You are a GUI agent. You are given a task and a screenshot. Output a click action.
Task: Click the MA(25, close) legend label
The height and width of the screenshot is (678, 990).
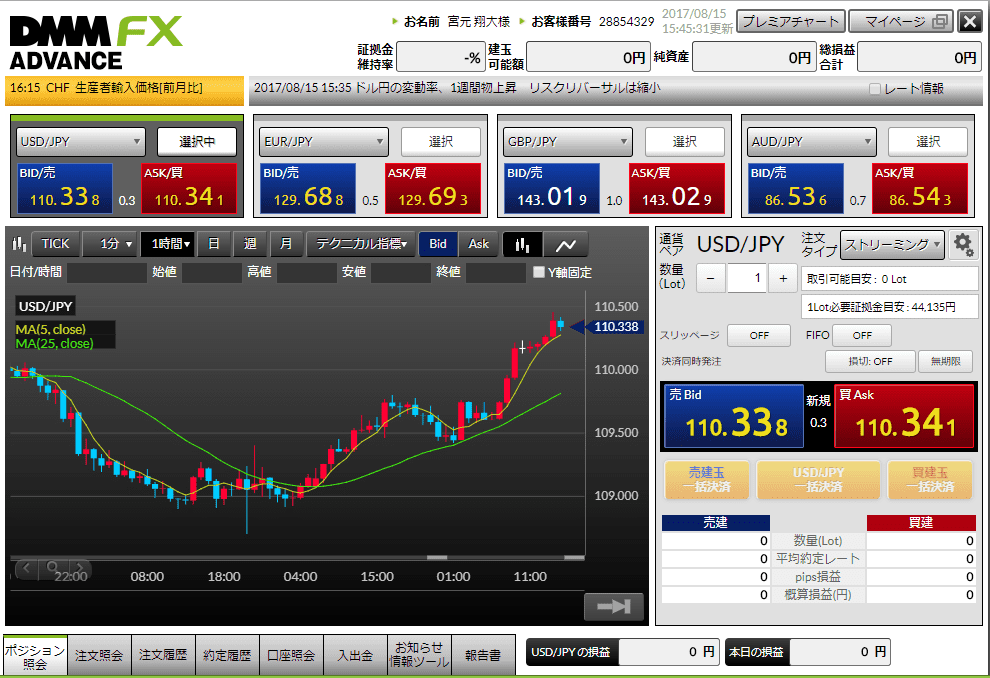click(54, 343)
